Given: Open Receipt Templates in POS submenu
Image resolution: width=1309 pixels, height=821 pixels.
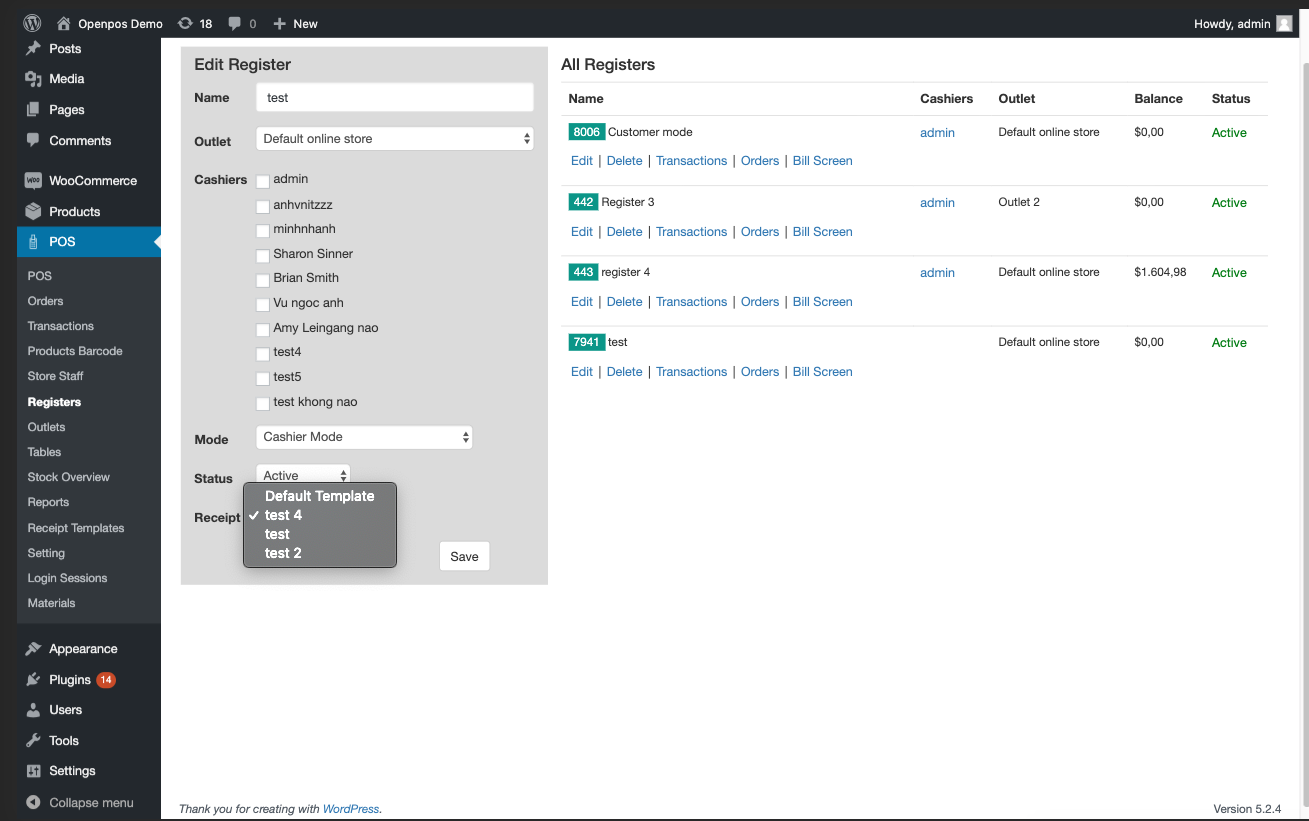Looking at the screenshot, I should (76, 528).
